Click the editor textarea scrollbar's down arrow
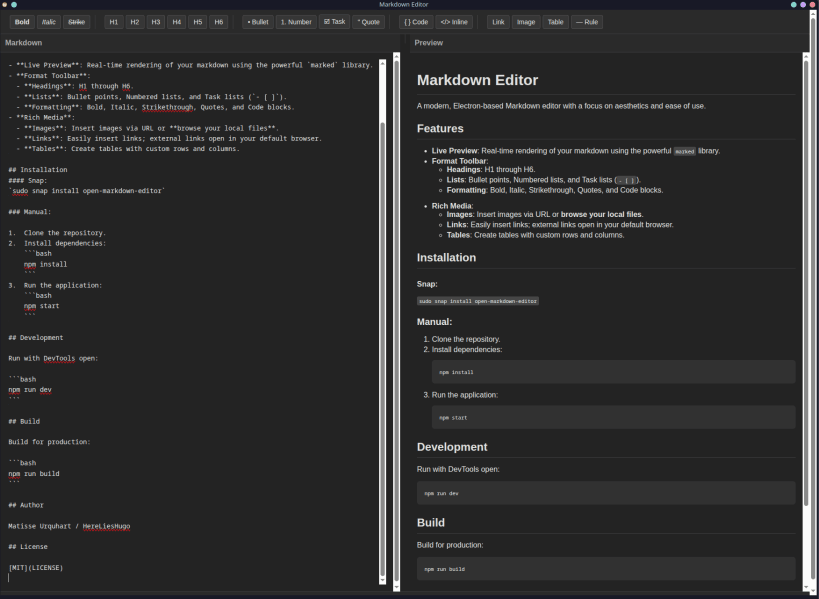Image resolution: width=819 pixels, height=599 pixels. coord(382,580)
